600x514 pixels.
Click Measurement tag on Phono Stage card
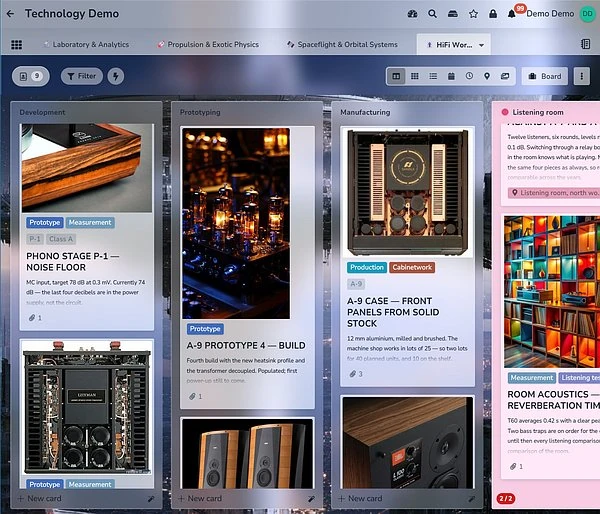(x=90, y=222)
